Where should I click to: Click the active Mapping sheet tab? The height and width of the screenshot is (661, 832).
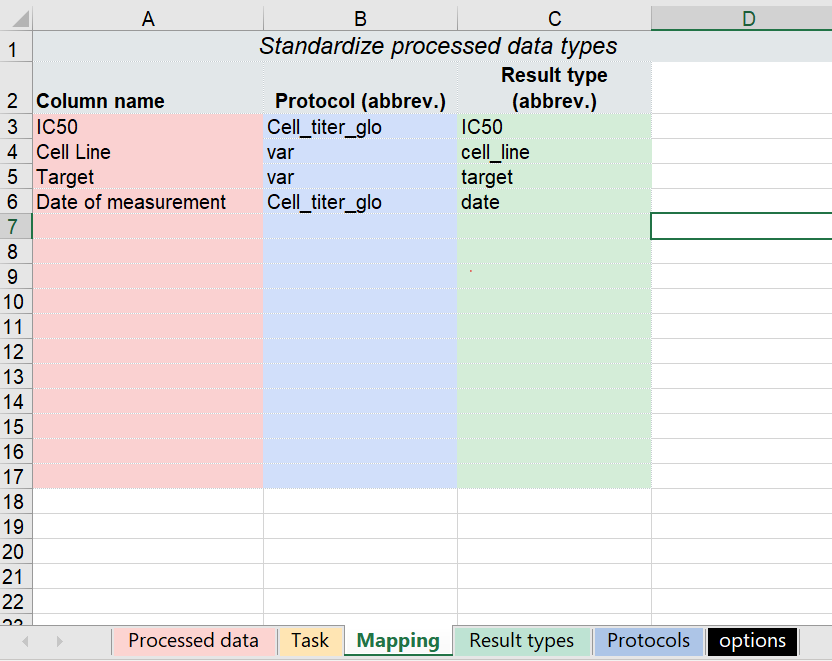click(x=397, y=641)
